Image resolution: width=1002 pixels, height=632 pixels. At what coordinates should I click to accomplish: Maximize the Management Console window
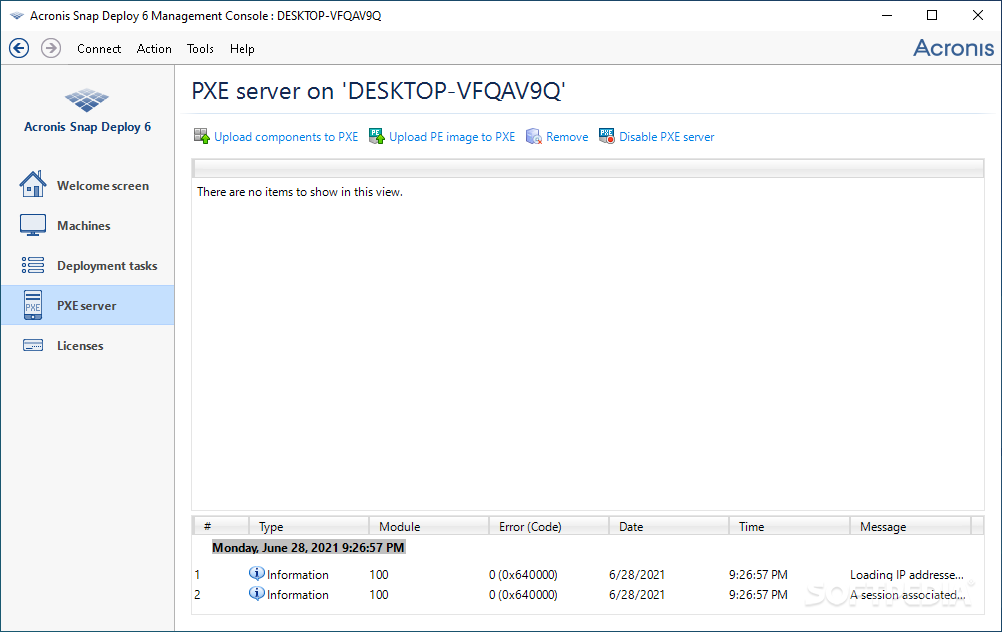pyautogui.click(x=932, y=15)
